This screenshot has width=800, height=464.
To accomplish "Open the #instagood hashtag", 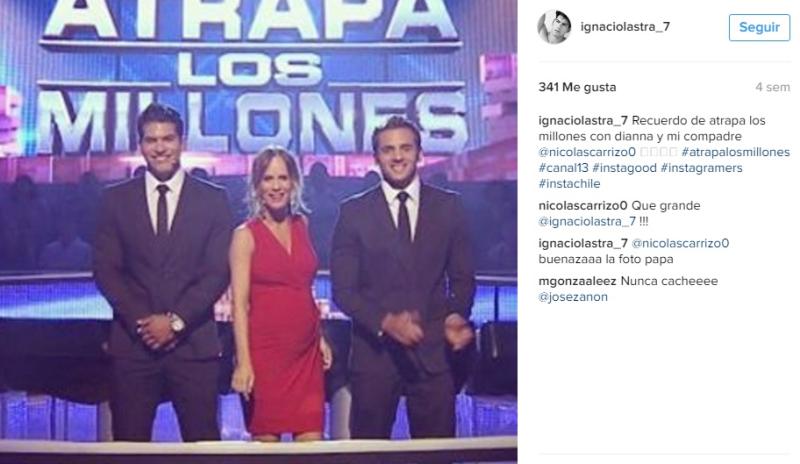I will point(624,168).
